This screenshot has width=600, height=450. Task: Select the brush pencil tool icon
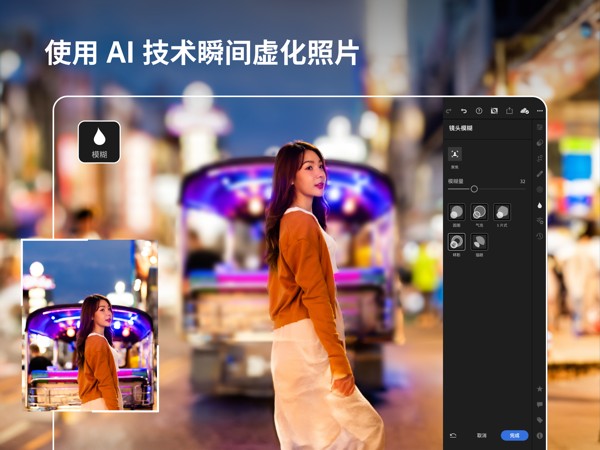[x=540, y=174]
